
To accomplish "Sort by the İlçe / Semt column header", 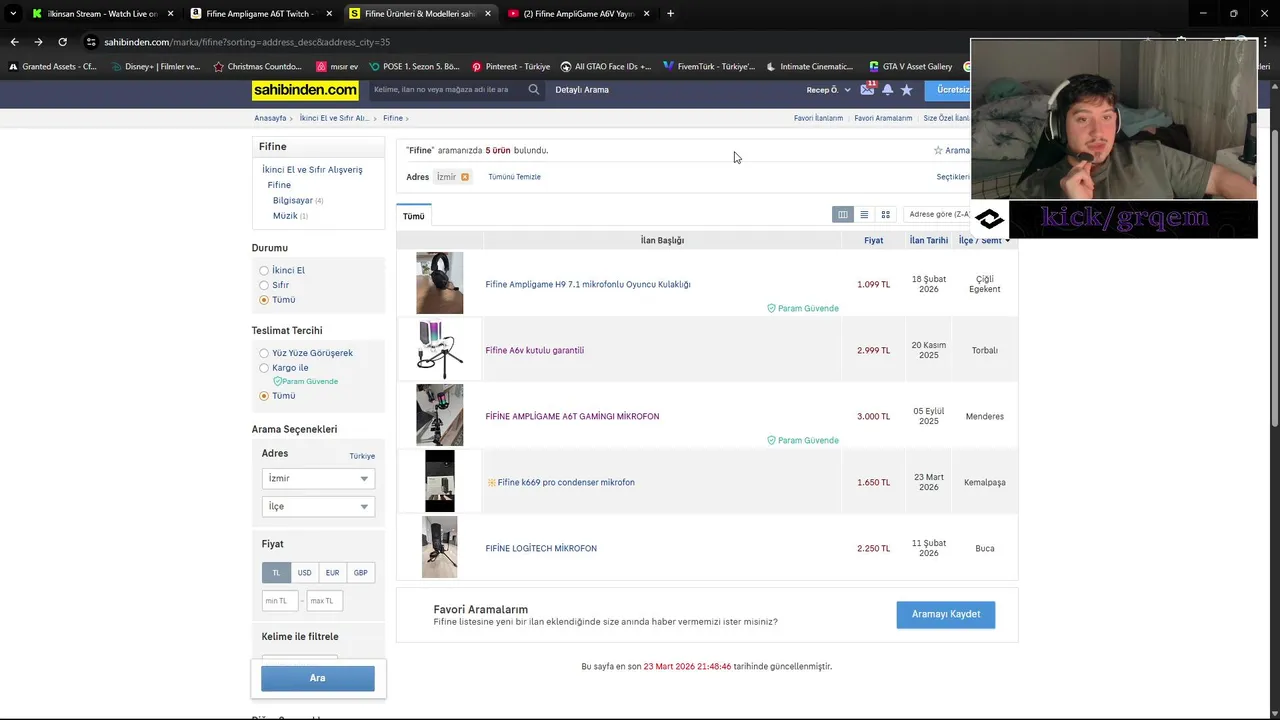I will point(984,240).
